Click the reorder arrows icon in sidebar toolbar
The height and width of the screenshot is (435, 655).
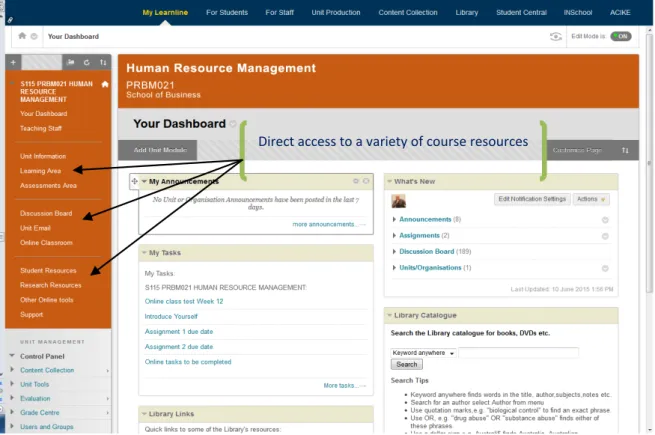pos(103,62)
